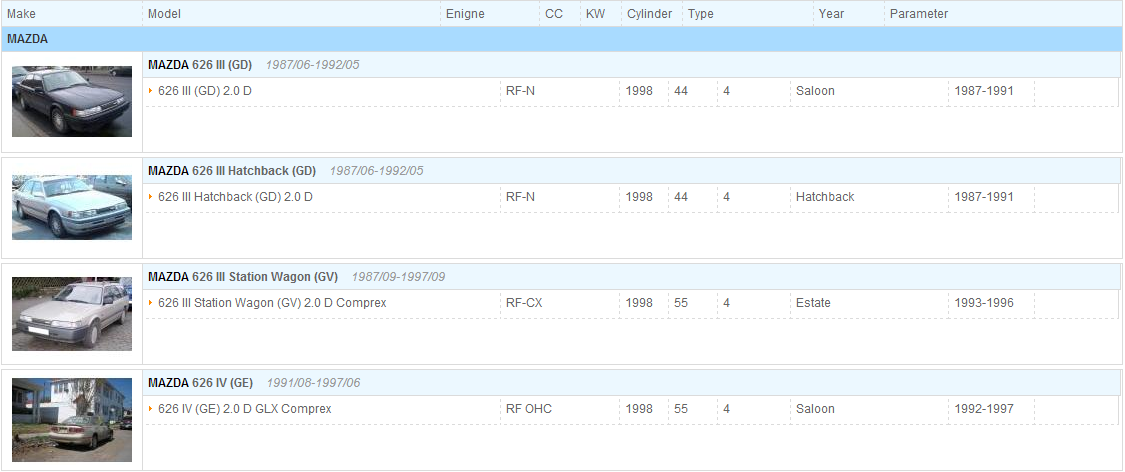Viewport: 1125px width, 472px height.
Task: Click the arrow before 626 IV (GE) 2.0 D GLX Comprex
Action: point(151,409)
